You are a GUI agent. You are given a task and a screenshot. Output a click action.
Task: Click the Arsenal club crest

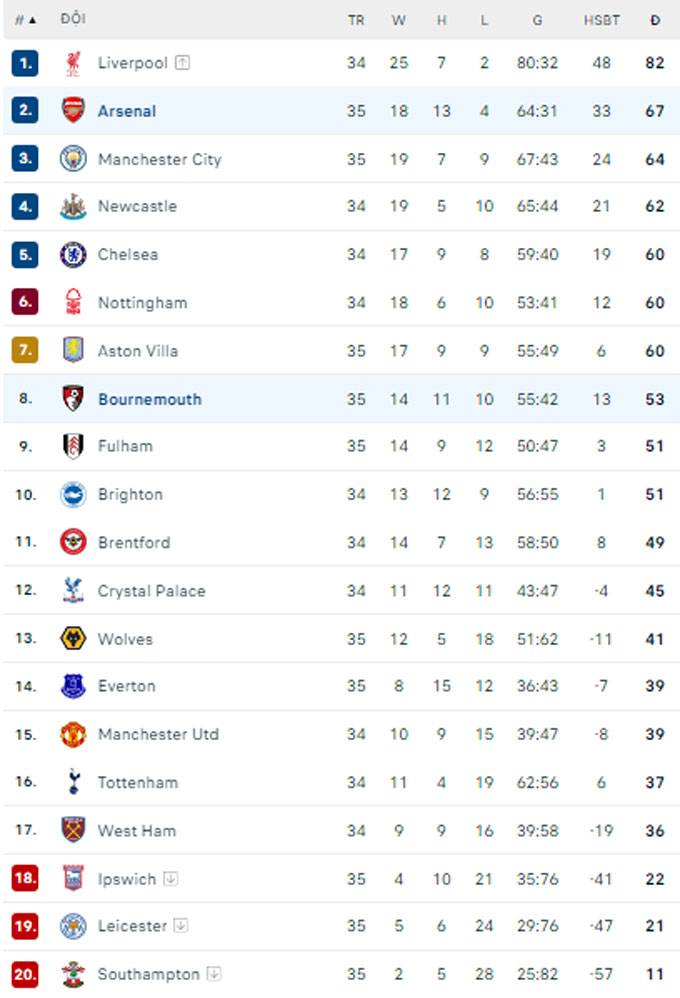click(x=73, y=111)
